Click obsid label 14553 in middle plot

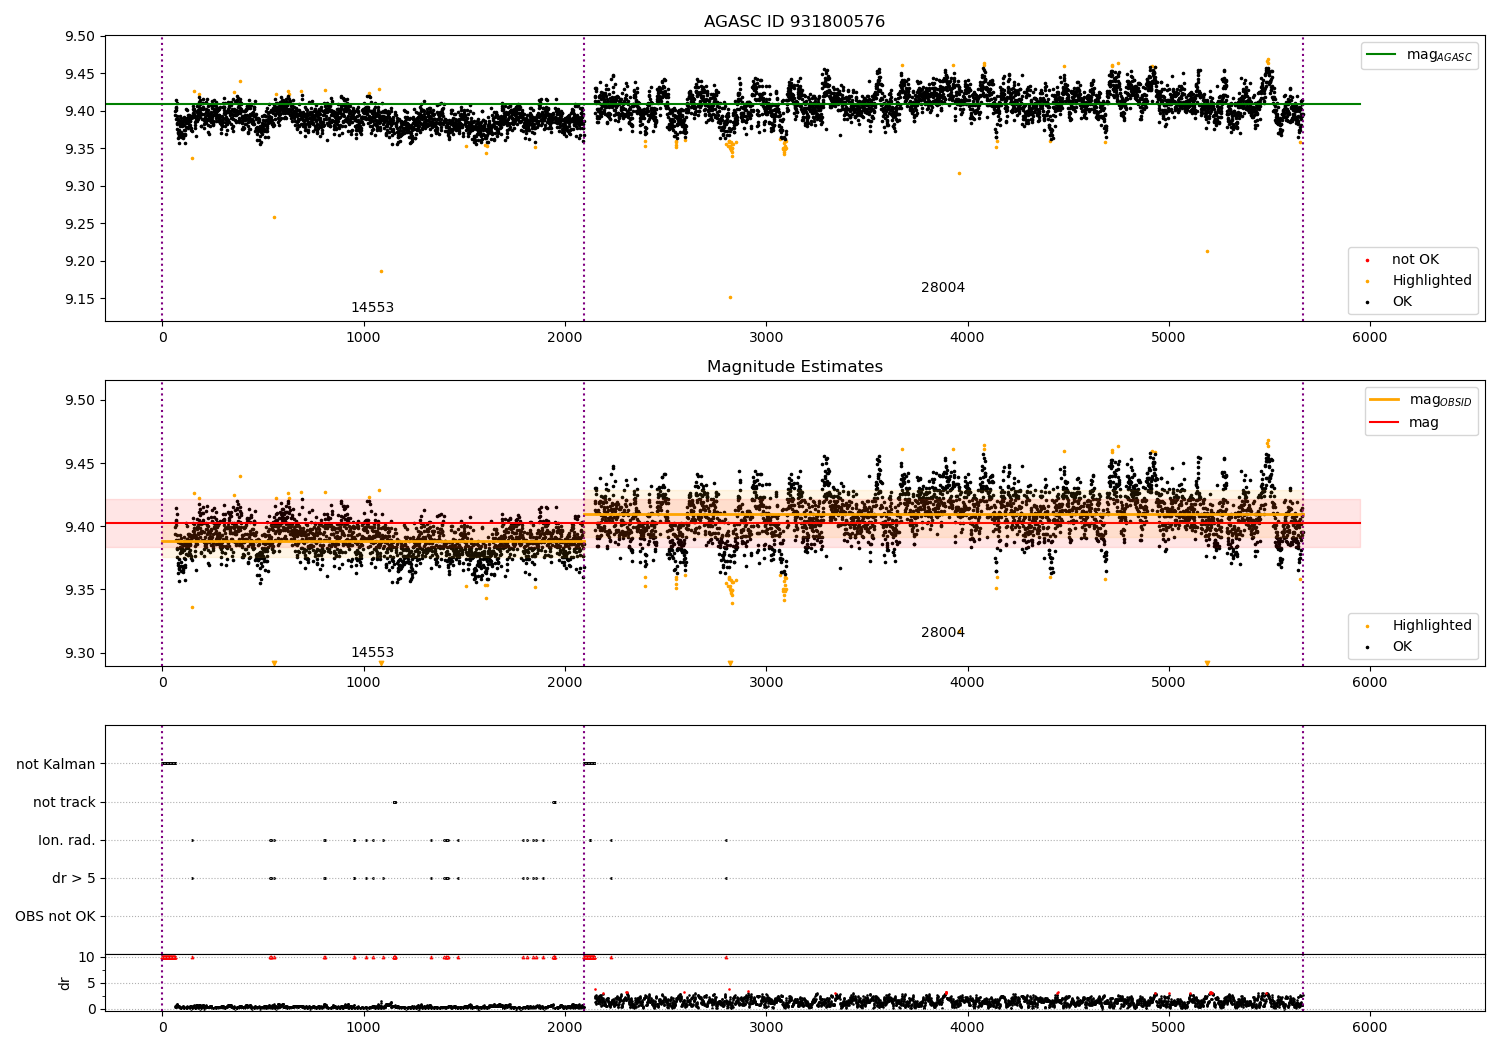tap(372, 653)
